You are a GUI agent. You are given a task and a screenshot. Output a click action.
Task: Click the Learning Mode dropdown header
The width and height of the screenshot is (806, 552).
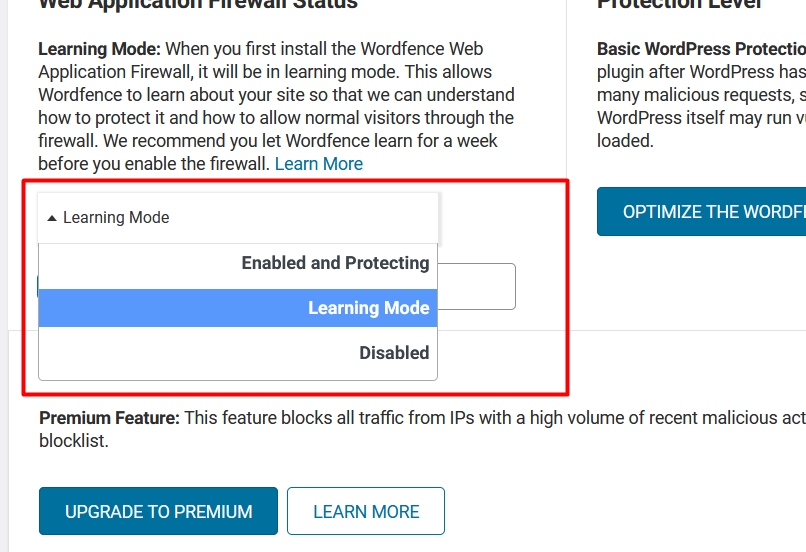tap(238, 218)
